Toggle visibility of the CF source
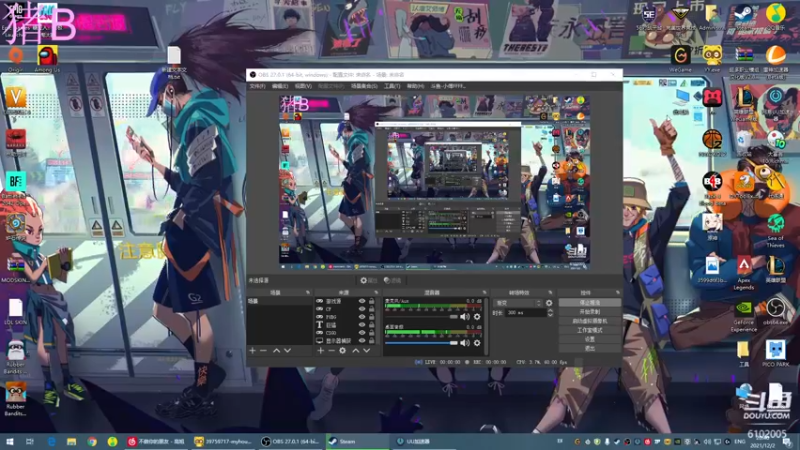Image resolution: width=800 pixels, height=450 pixels. click(x=362, y=309)
